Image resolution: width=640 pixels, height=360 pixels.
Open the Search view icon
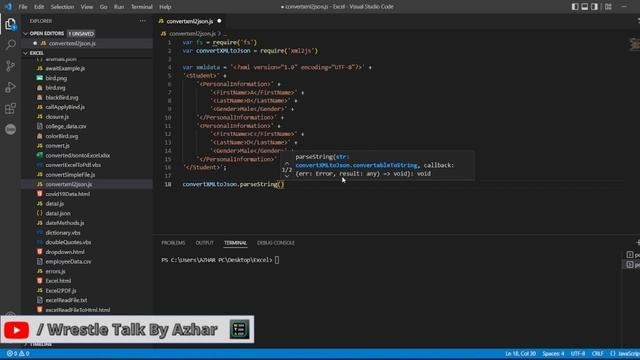(x=11, y=44)
